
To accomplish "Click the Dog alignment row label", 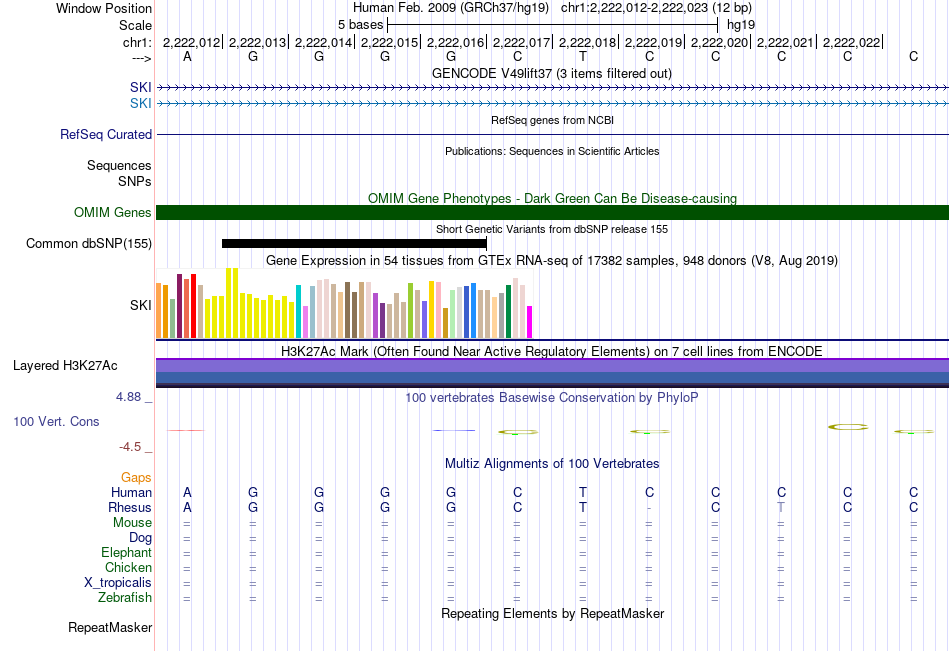I will click(x=140, y=538).
